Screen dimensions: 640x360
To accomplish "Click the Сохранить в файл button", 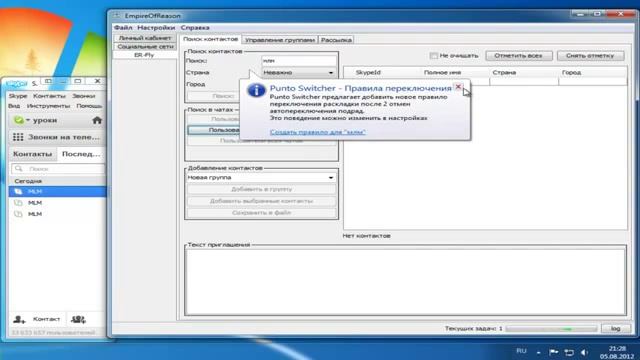I will pos(261,213).
